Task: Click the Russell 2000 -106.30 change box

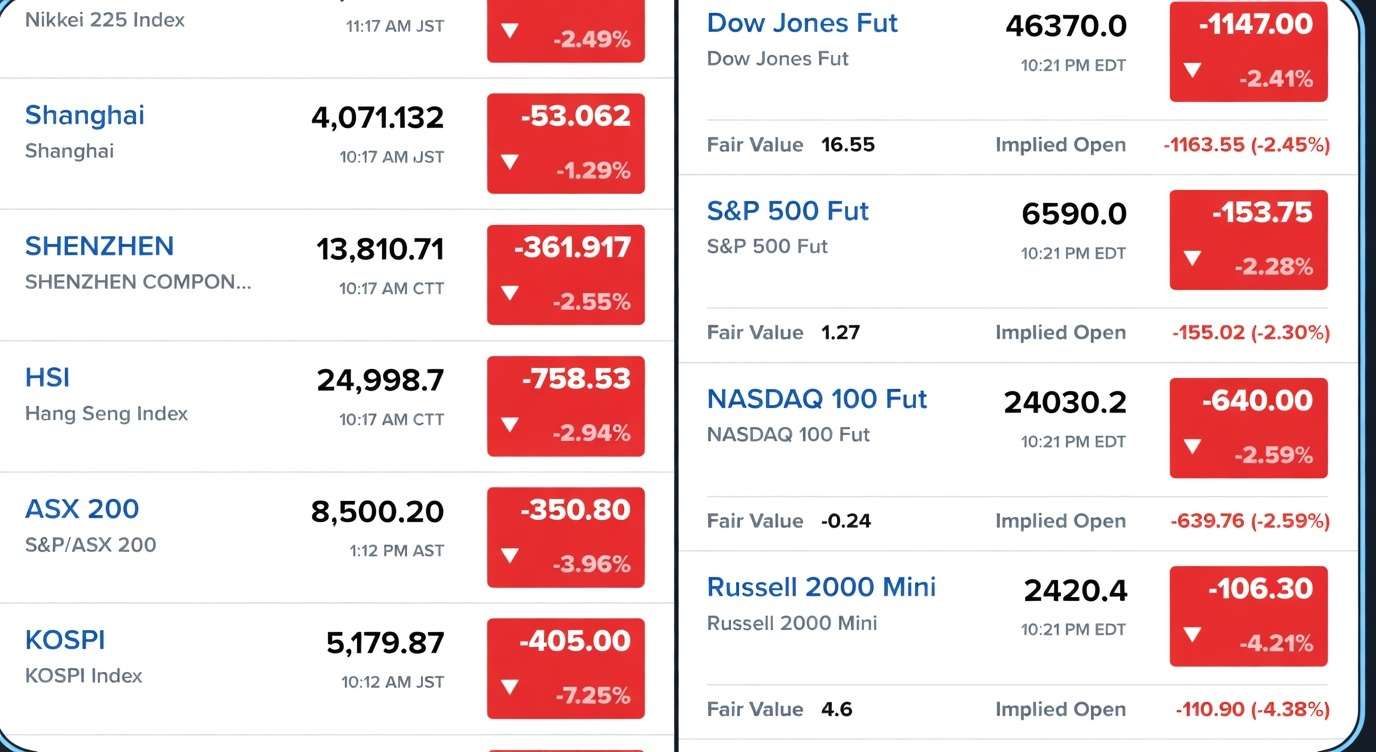Action: point(1249,616)
